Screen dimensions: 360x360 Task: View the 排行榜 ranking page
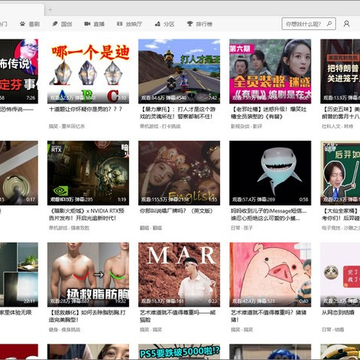[200, 24]
